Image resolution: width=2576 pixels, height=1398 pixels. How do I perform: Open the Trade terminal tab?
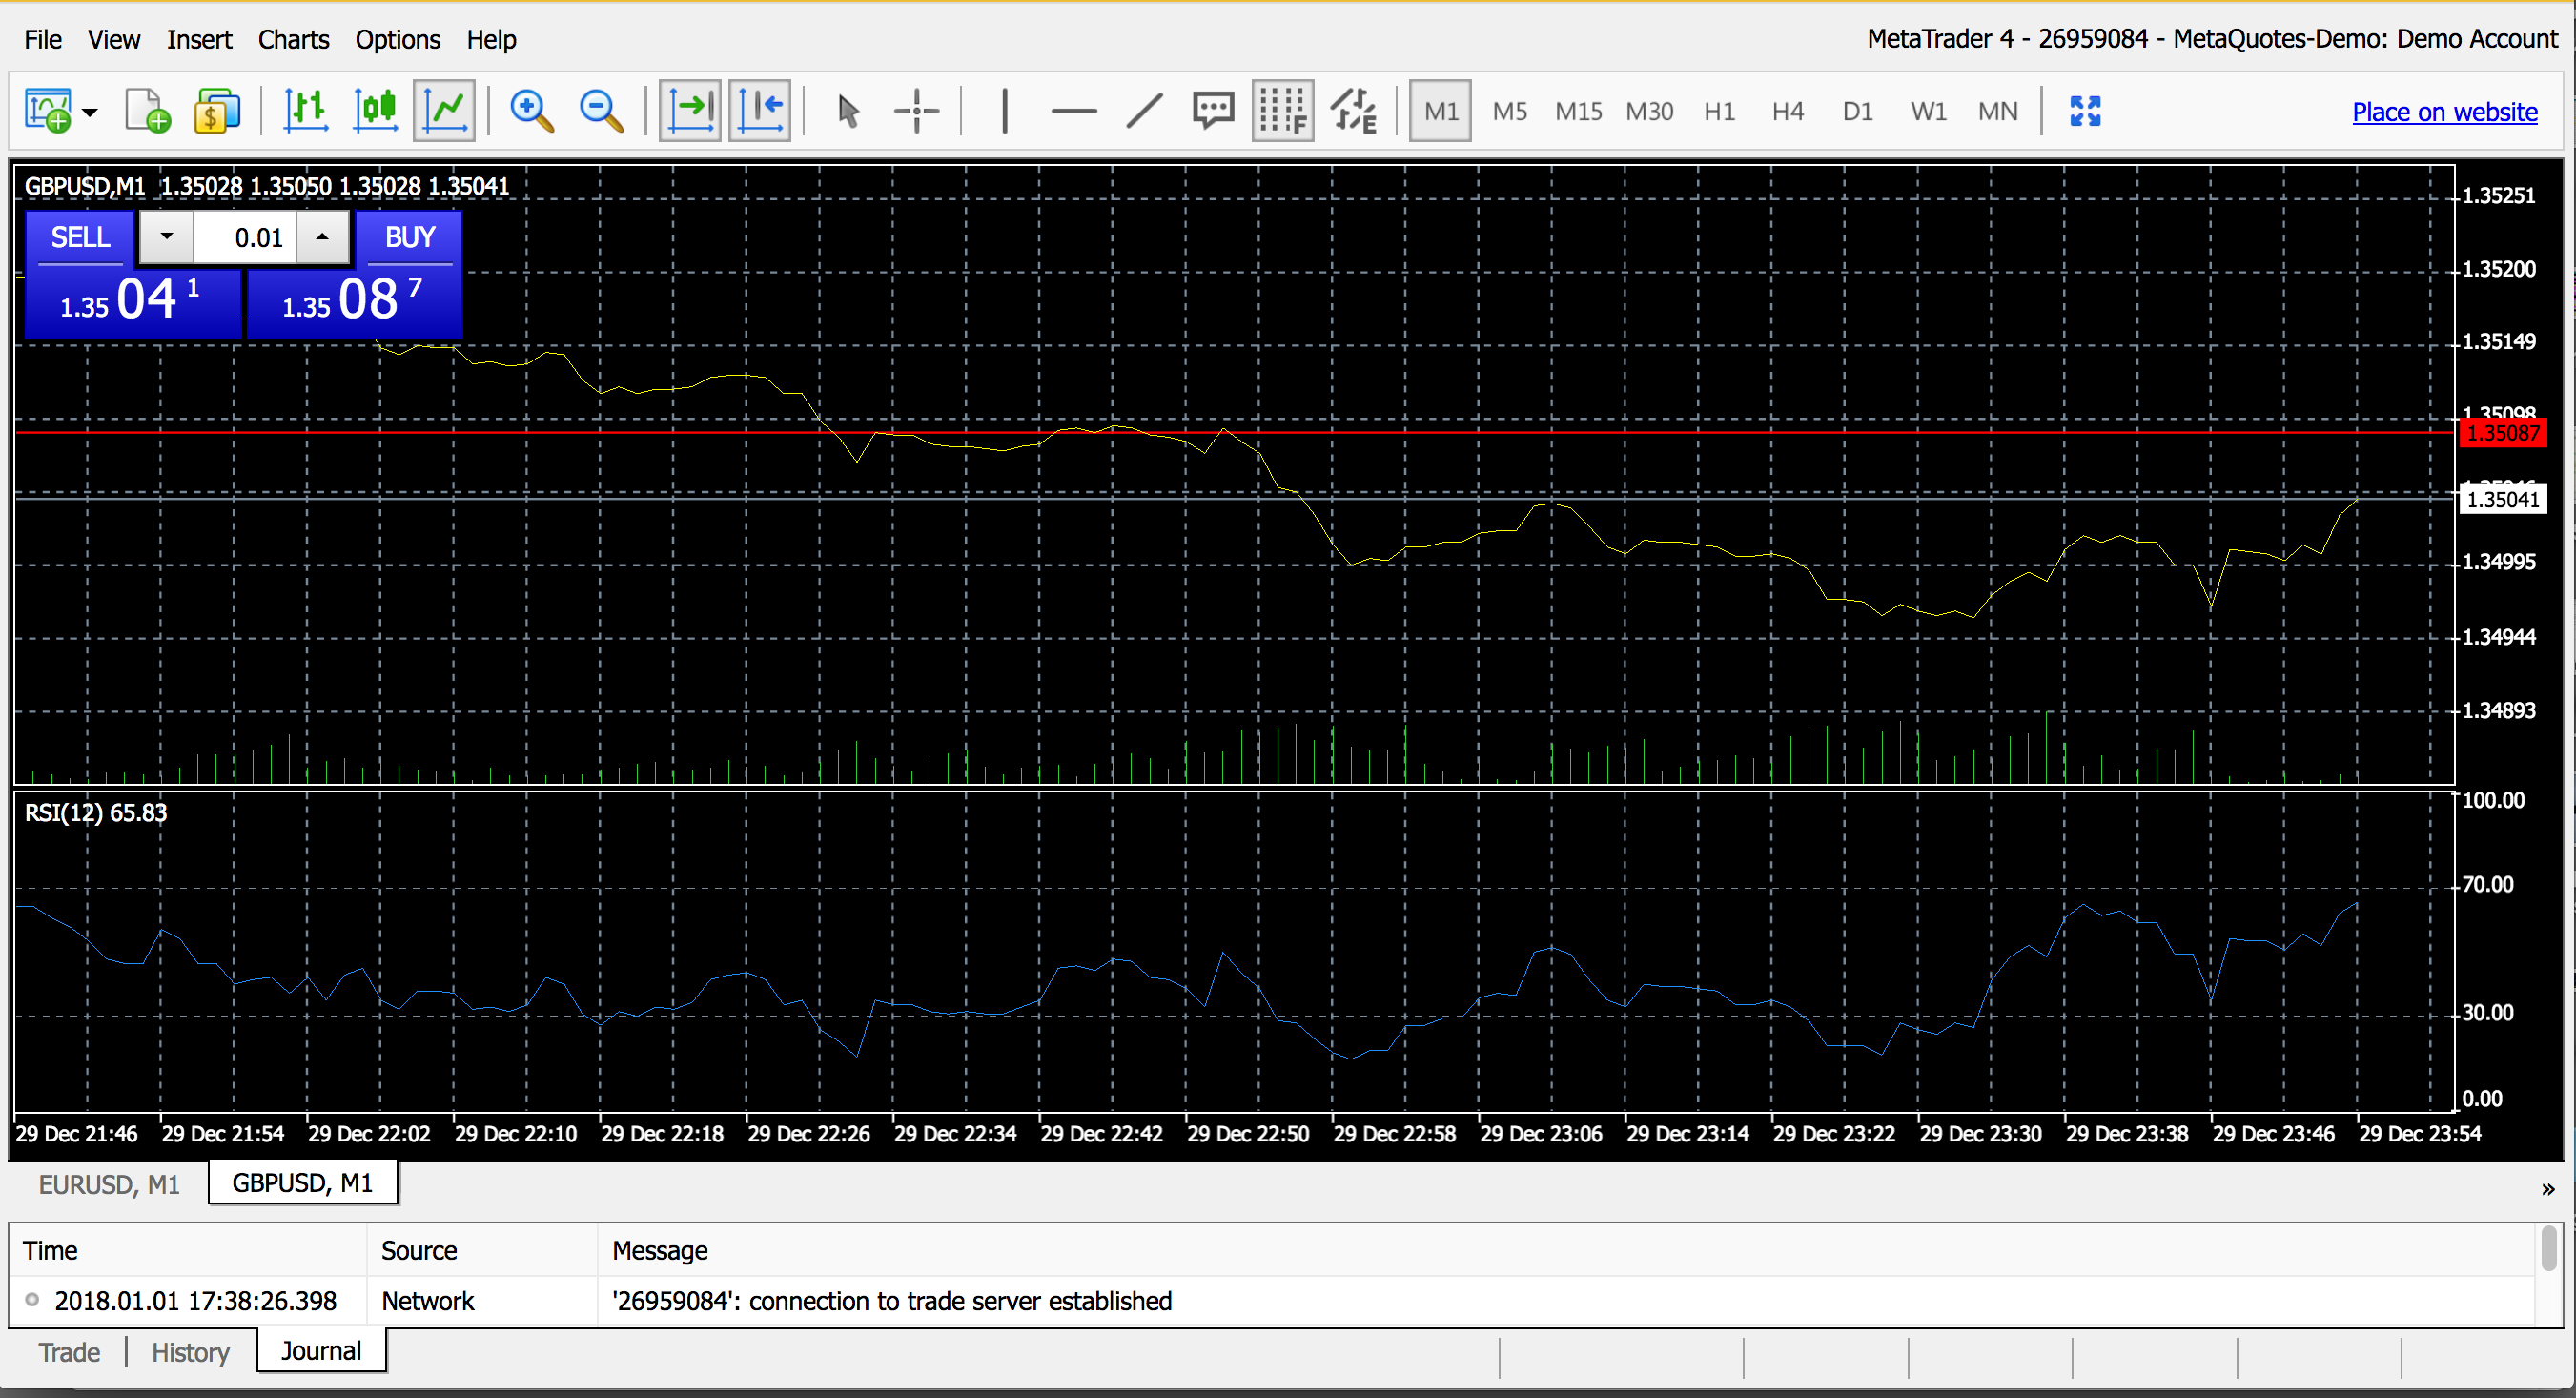69,1352
